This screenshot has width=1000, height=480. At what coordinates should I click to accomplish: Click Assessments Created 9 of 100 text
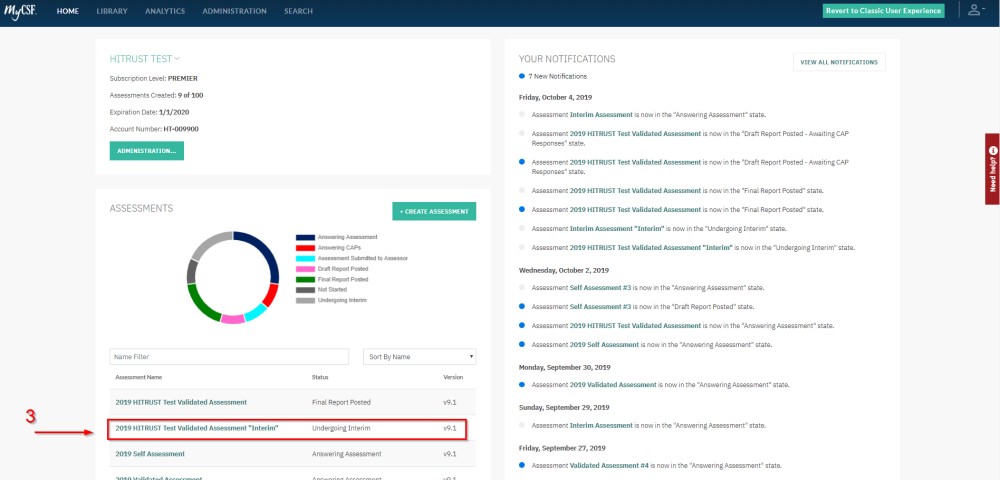pos(156,96)
